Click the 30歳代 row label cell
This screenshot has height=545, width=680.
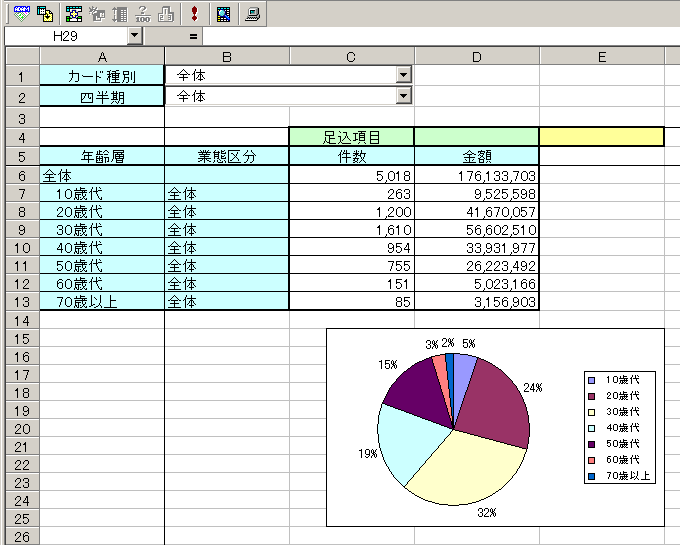102,229
